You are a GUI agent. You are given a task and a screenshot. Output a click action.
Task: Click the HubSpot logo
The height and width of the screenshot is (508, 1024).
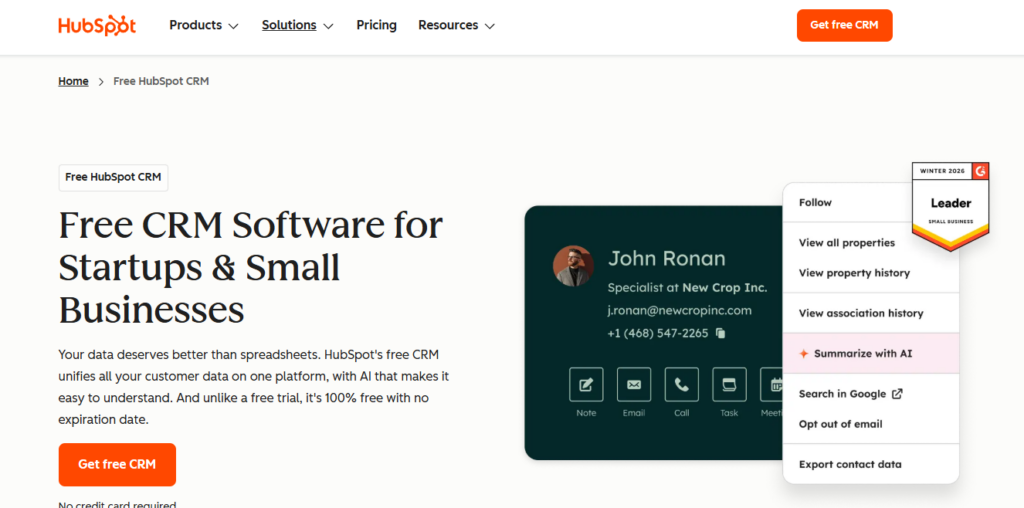97,25
